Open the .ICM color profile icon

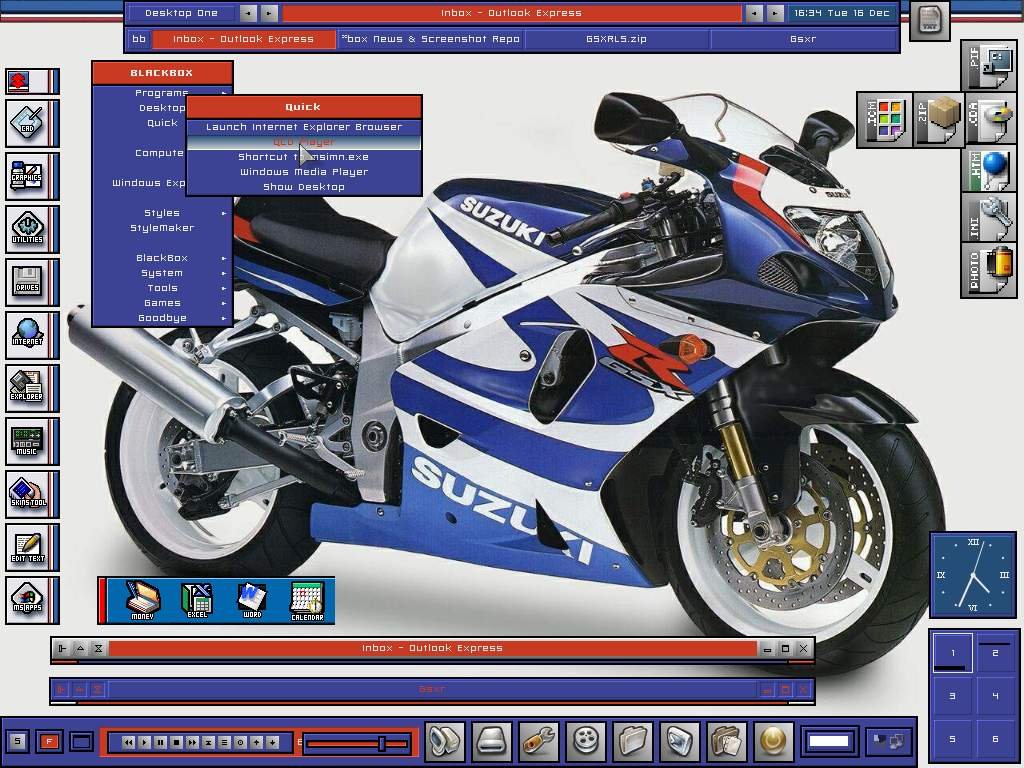(x=884, y=120)
